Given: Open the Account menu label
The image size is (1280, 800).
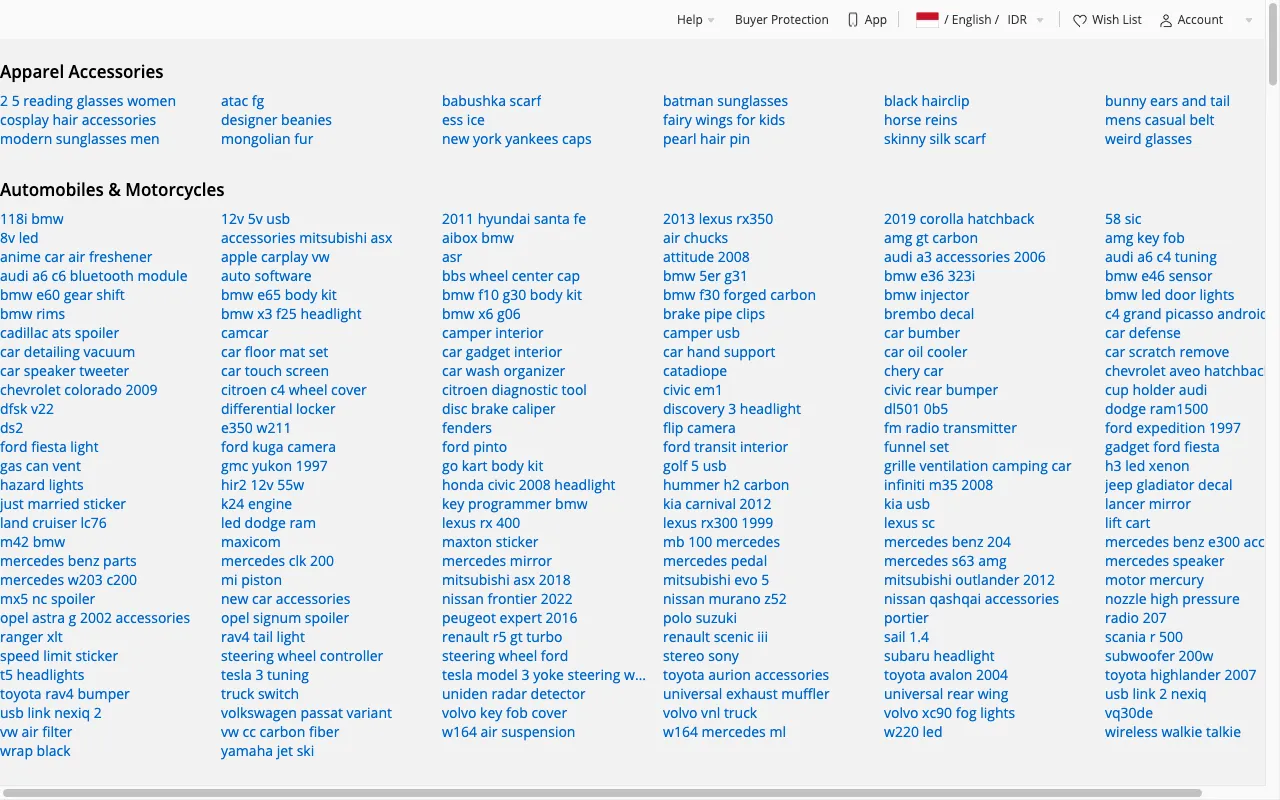Looking at the screenshot, I should click(x=1200, y=20).
